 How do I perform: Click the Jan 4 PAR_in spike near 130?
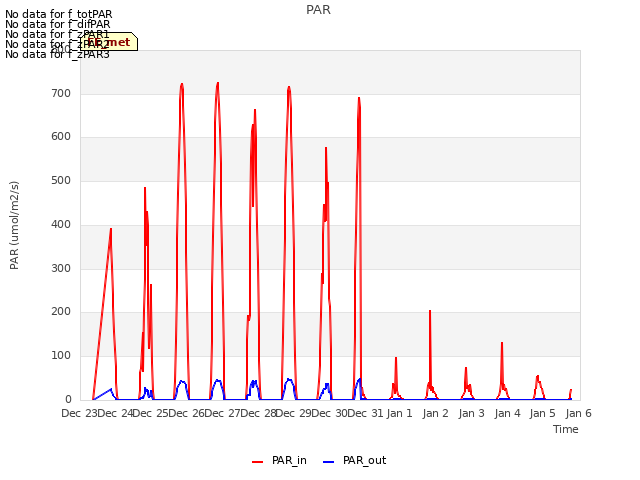pos(502,344)
